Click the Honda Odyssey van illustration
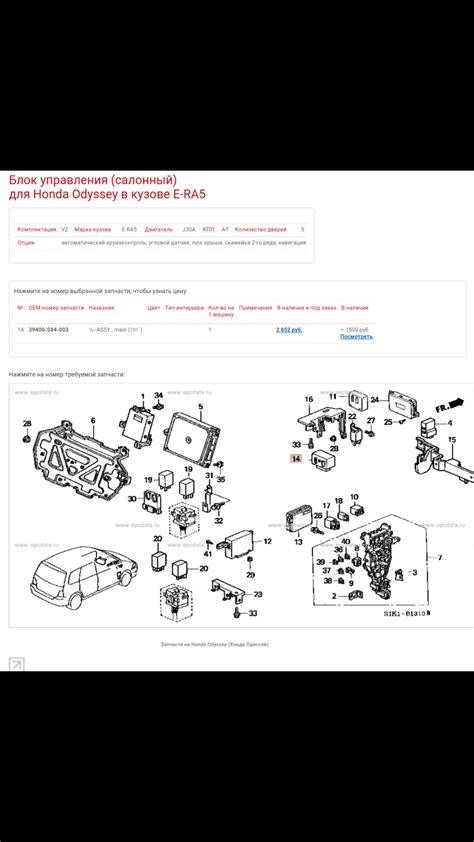The image size is (474, 842). (x=82, y=577)
